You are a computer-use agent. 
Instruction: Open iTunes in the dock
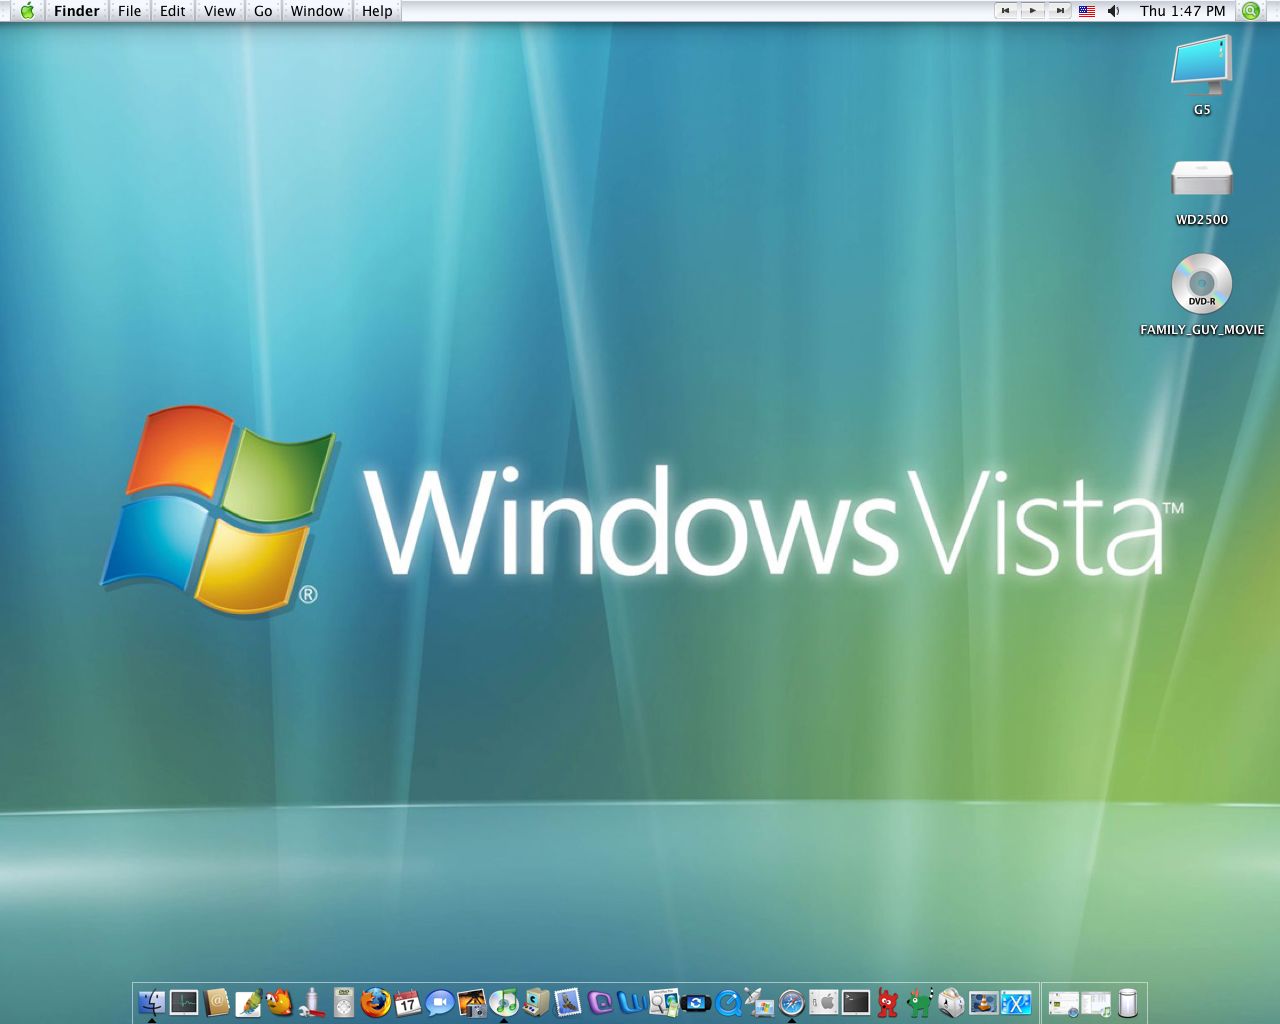[x=504, y=1002]
